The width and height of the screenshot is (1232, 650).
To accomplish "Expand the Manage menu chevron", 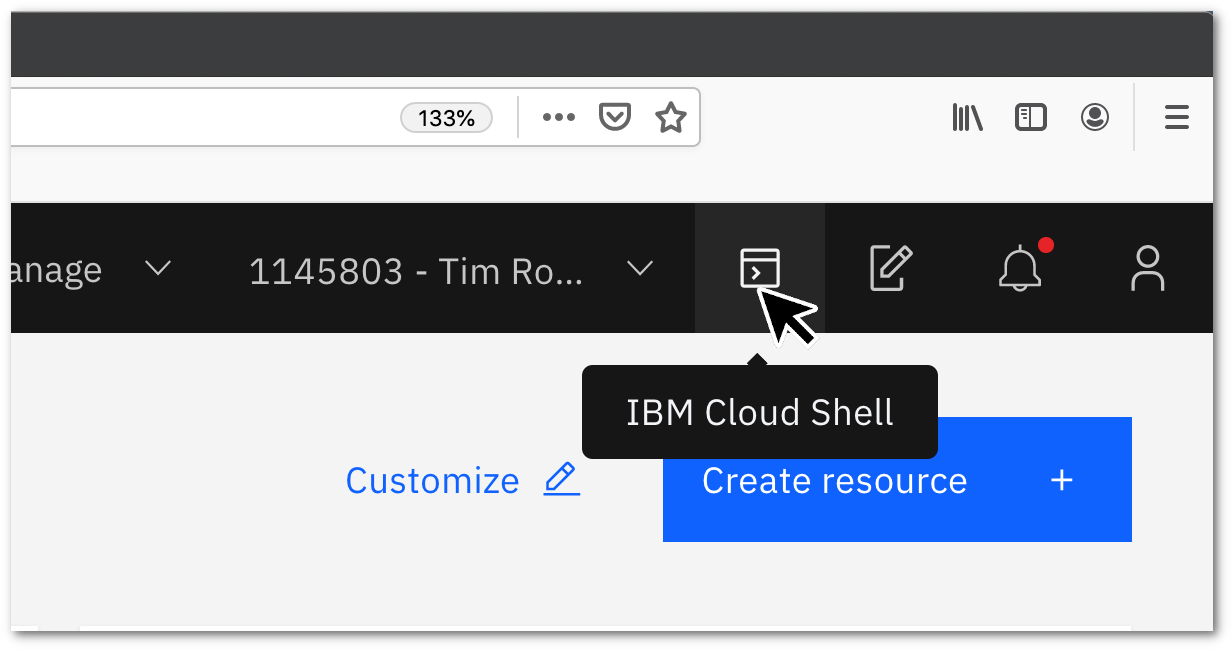I will coord(158,269).
